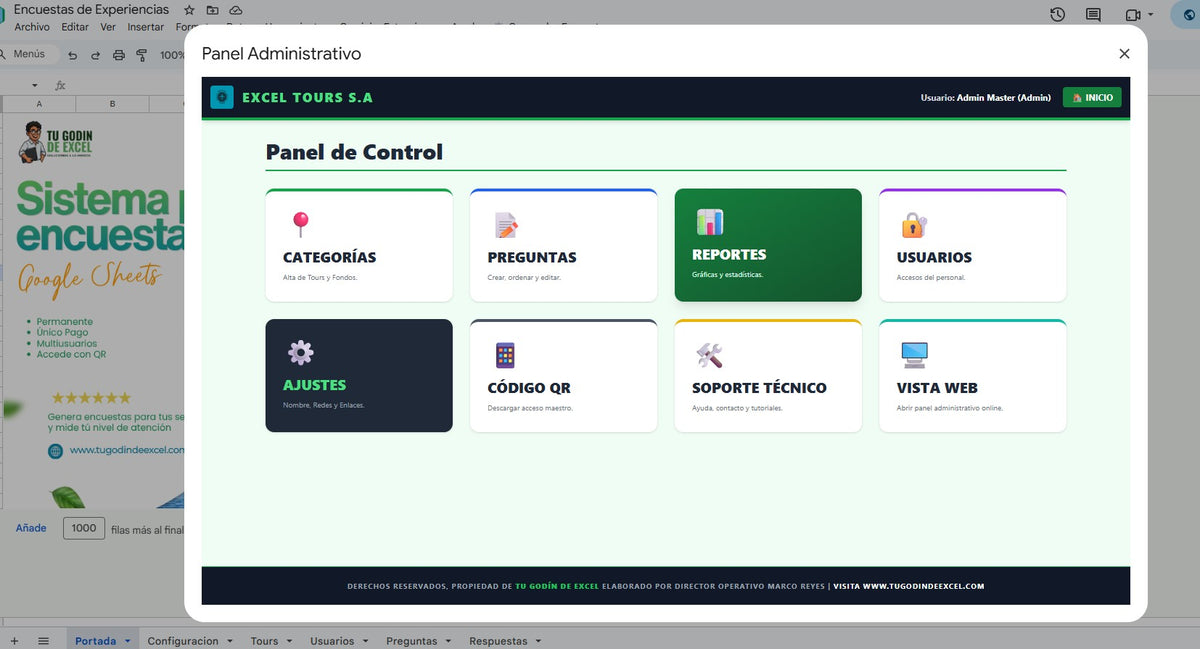The width and height of the screenshot is (1200, 649).
Task: Close the Panel Administrativo dialog
Action: tap(1124, 54)
